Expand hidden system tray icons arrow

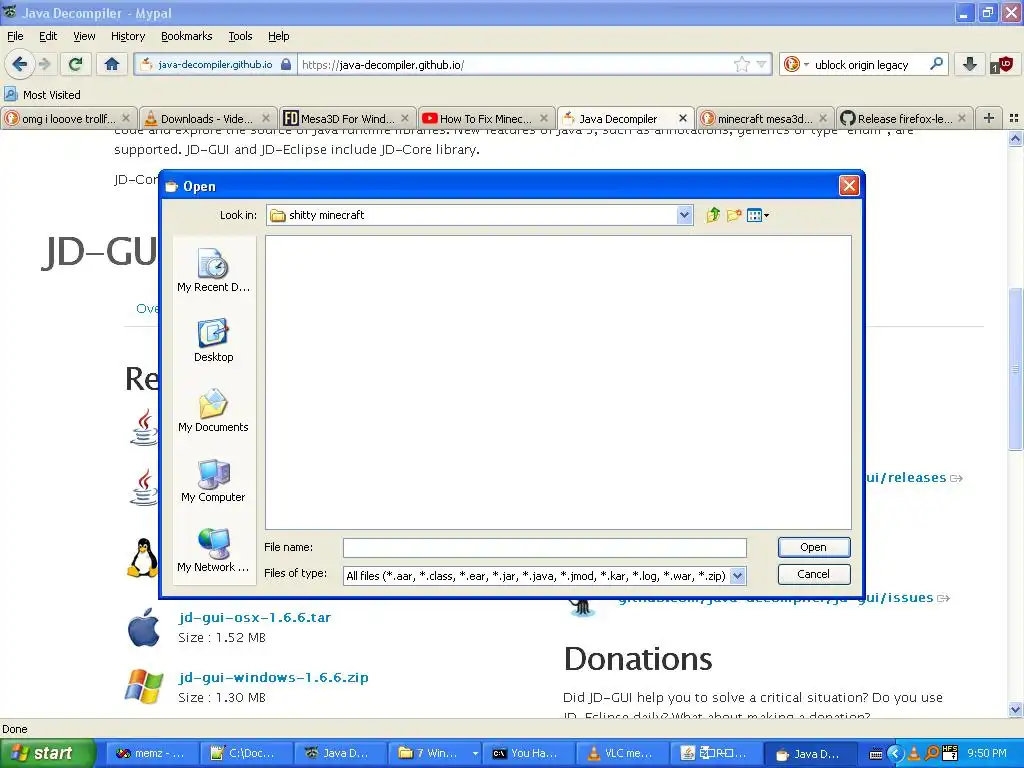pyautogui.click(x=895, y=754)
